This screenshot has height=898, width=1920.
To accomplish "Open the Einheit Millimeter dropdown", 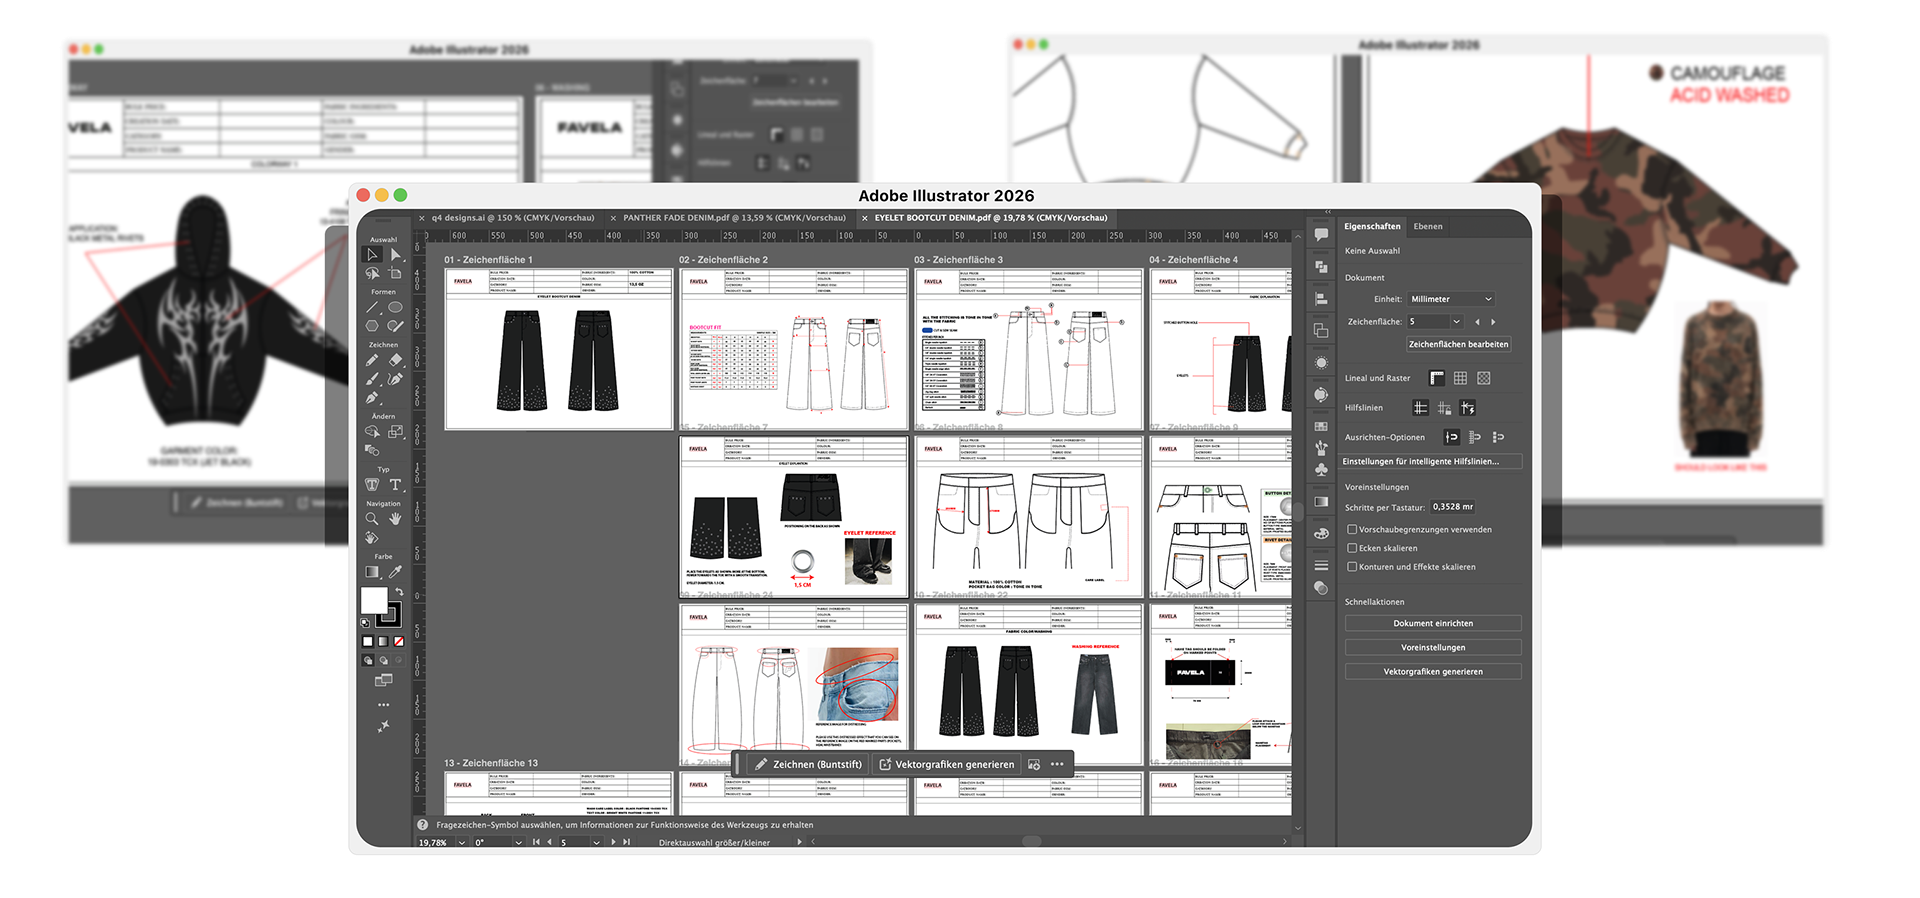I will [x=1451, y=299].
